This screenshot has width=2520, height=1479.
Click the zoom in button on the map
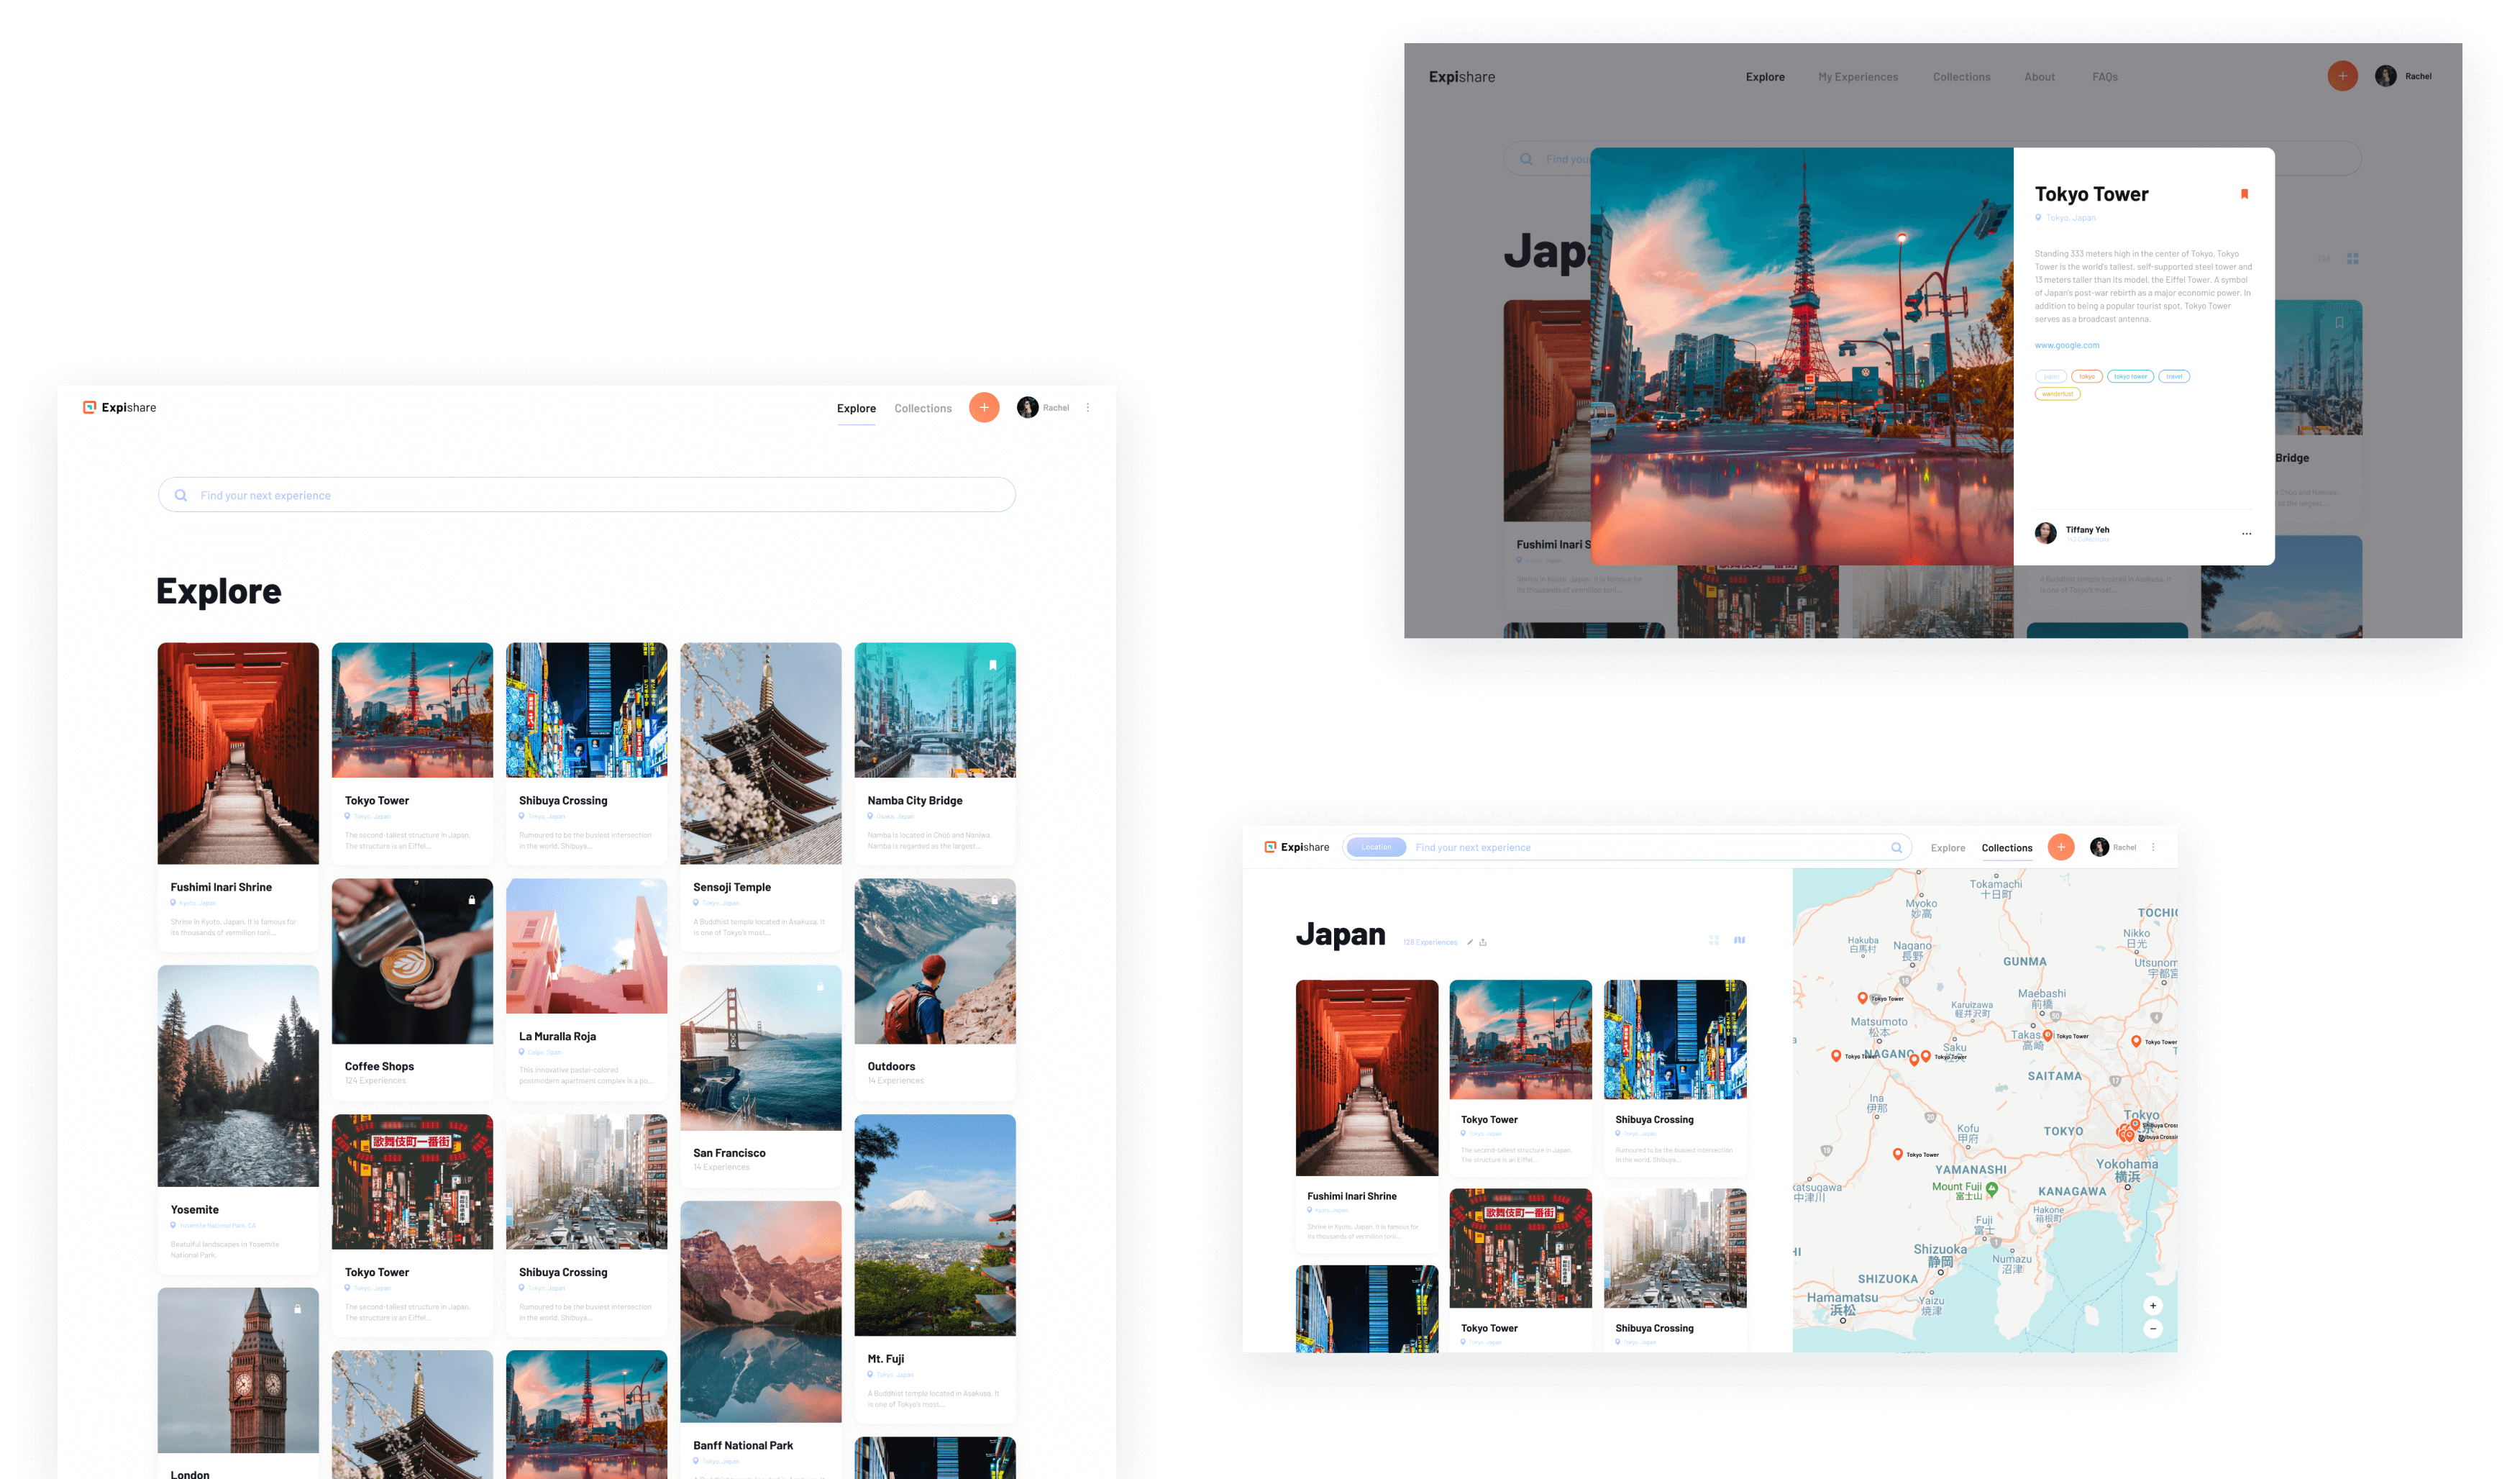click(2153, 1305)
